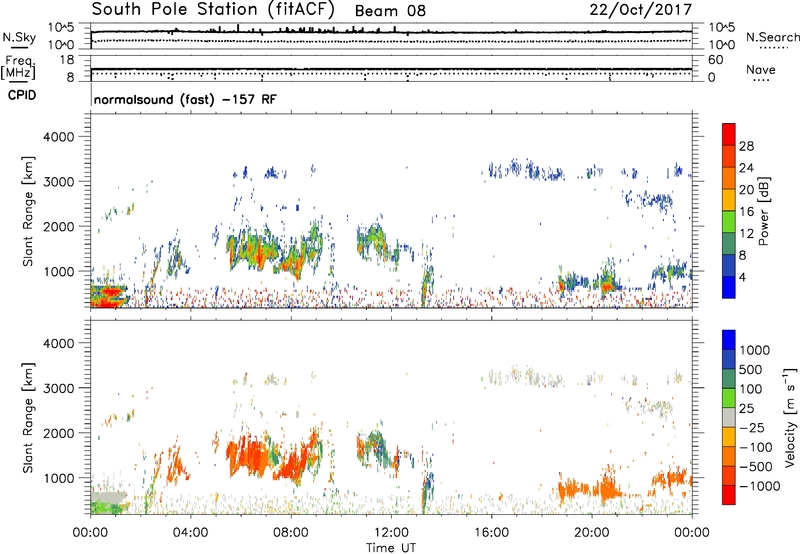Click the blue top segment of Velocity colorbar
The width and height of the screenshot is (800, 554).
(x=729, y=340)
